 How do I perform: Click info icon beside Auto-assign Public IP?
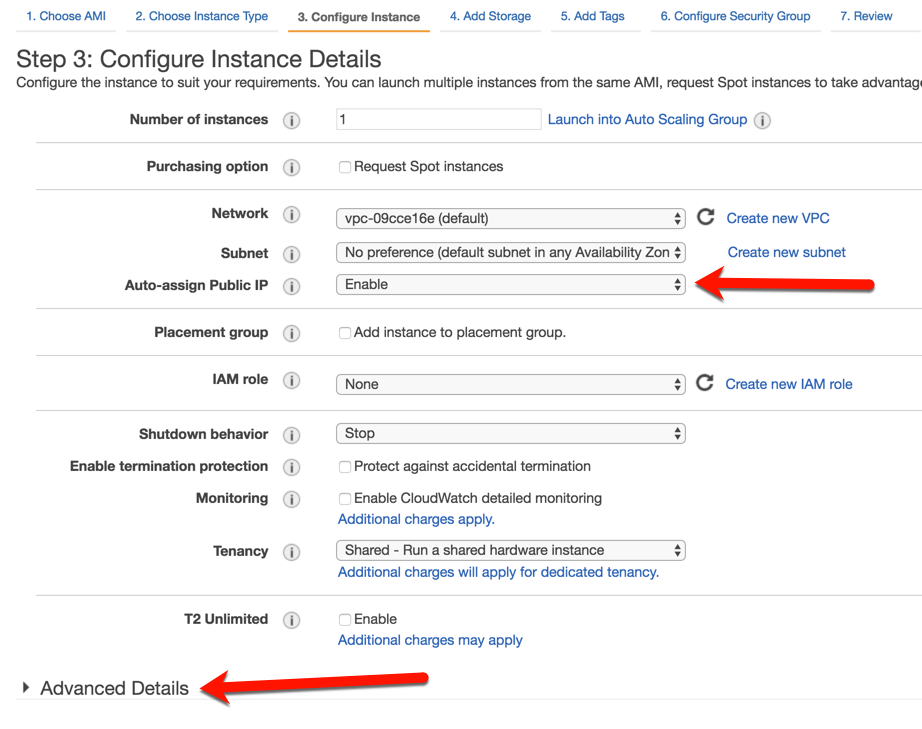pyautogui.click(x=291, y=286)
